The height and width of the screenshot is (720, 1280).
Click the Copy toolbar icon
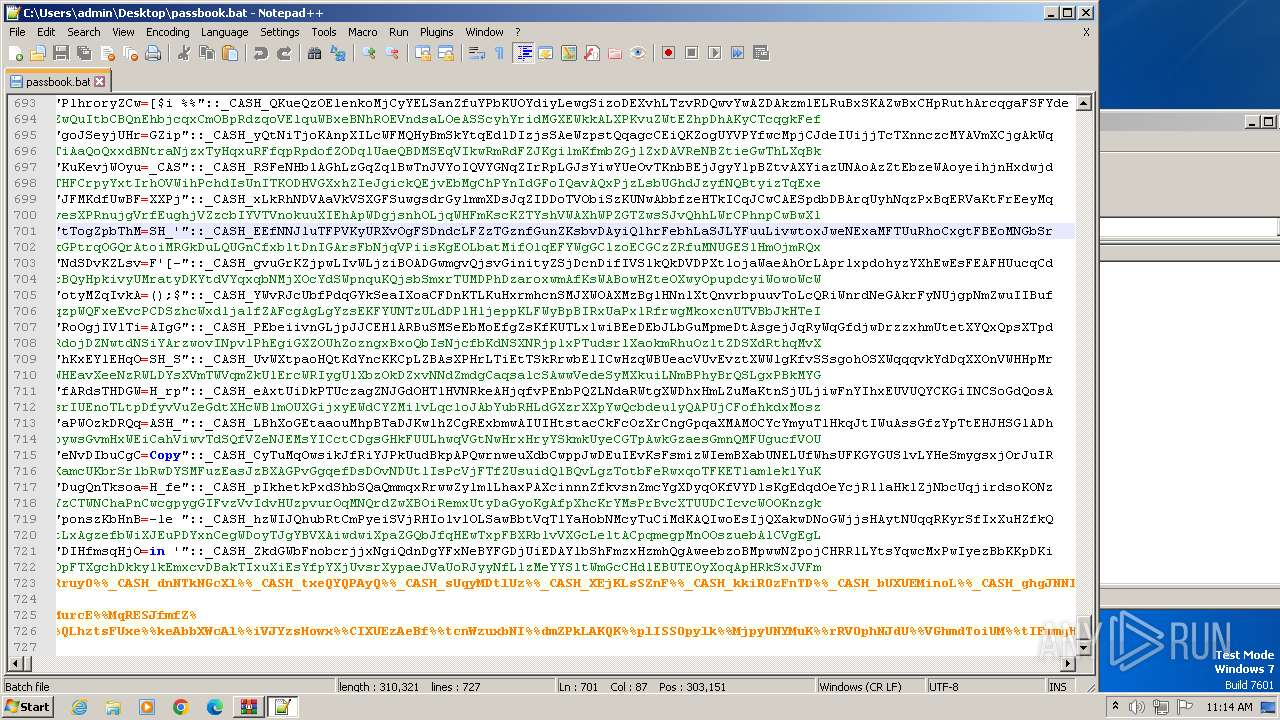(x=207, y=53)
